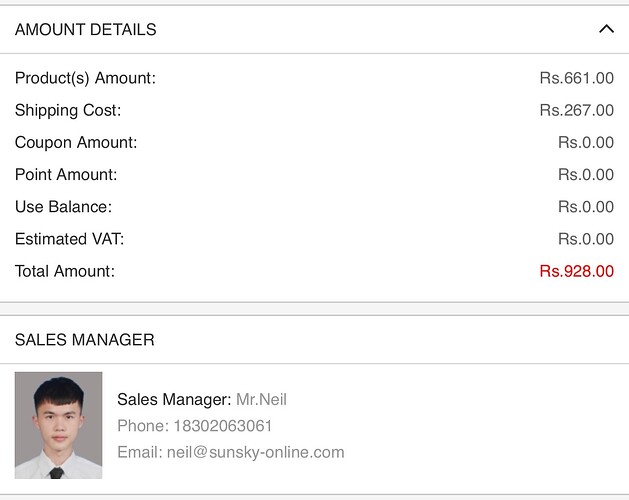Image resolution: width=629 pixels, height=500 pixels.
Task: Click the AMOUNT DETAILS header
Action: coord(86,30)
